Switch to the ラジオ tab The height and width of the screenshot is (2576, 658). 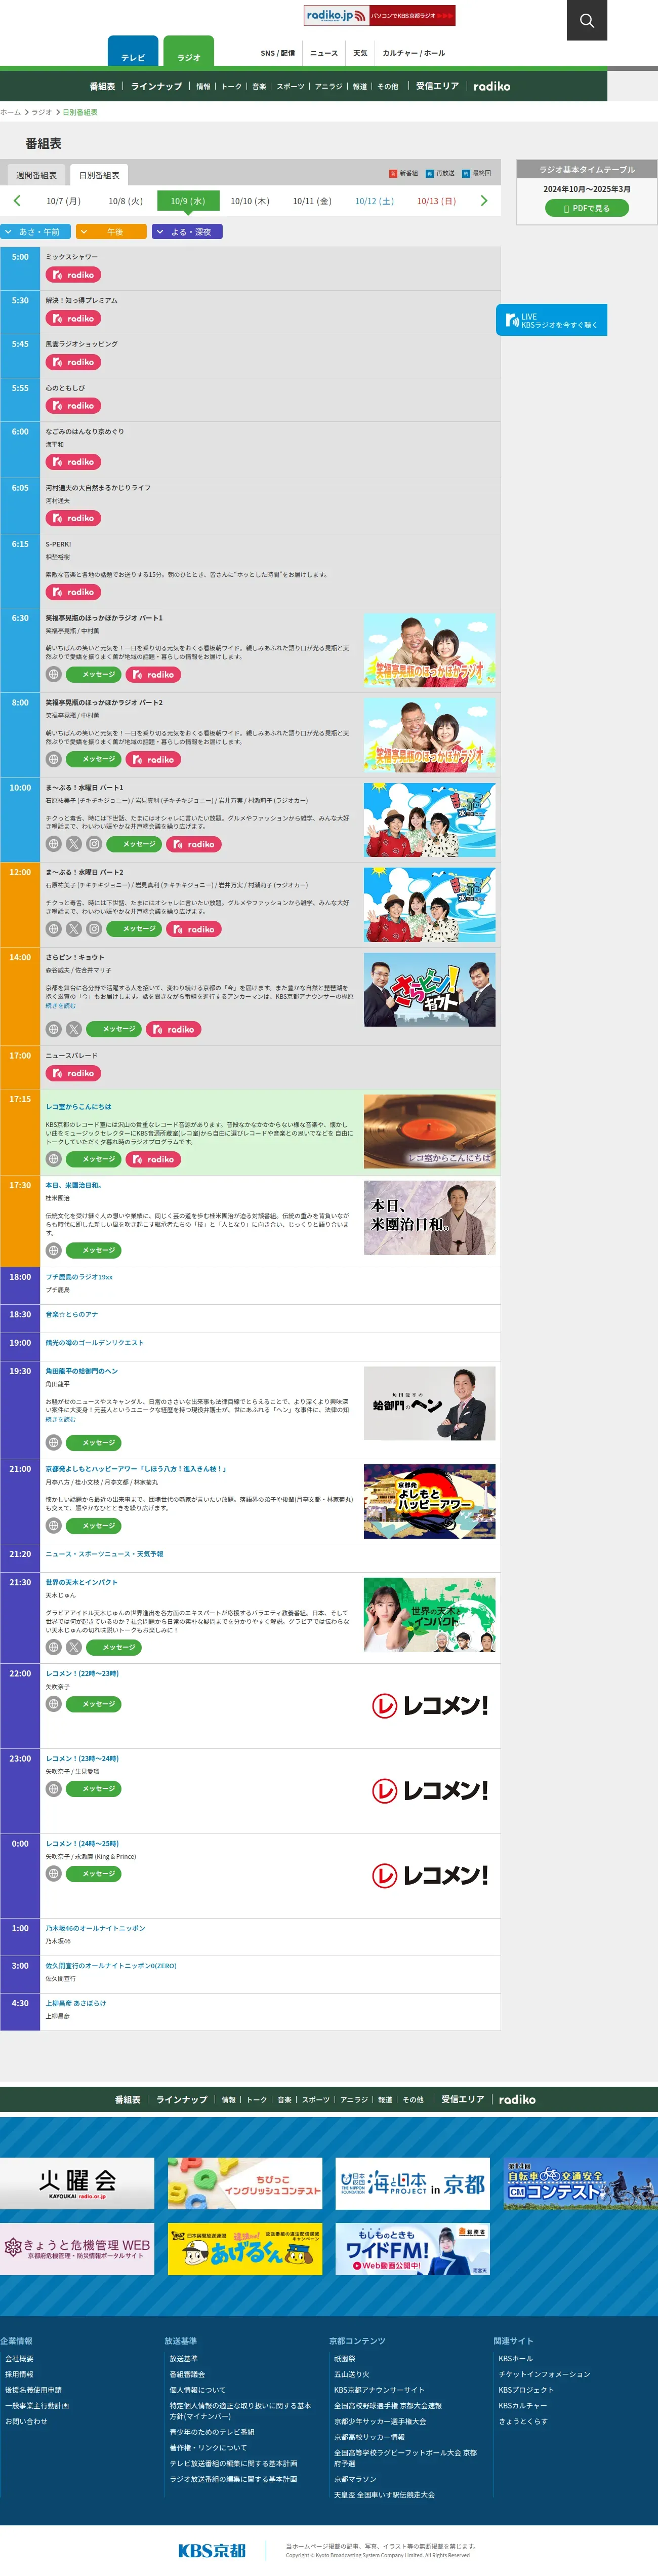click(189, 52)
